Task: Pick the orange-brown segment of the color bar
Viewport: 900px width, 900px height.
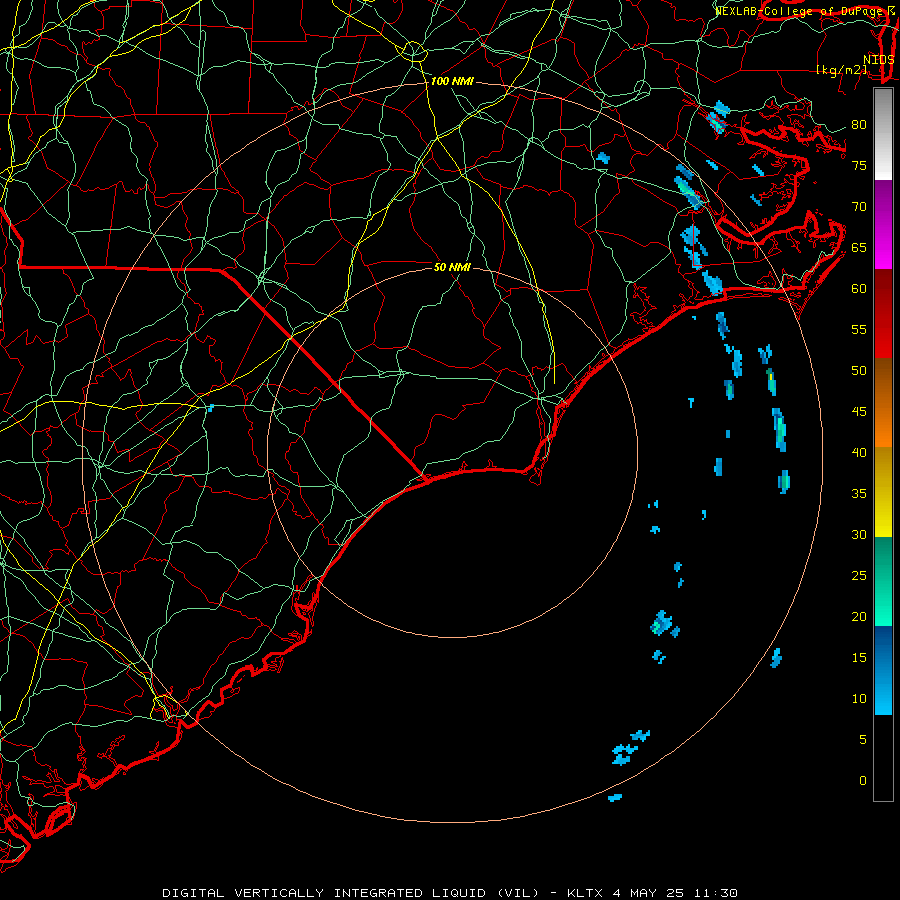Action: (x=883, y=402)
